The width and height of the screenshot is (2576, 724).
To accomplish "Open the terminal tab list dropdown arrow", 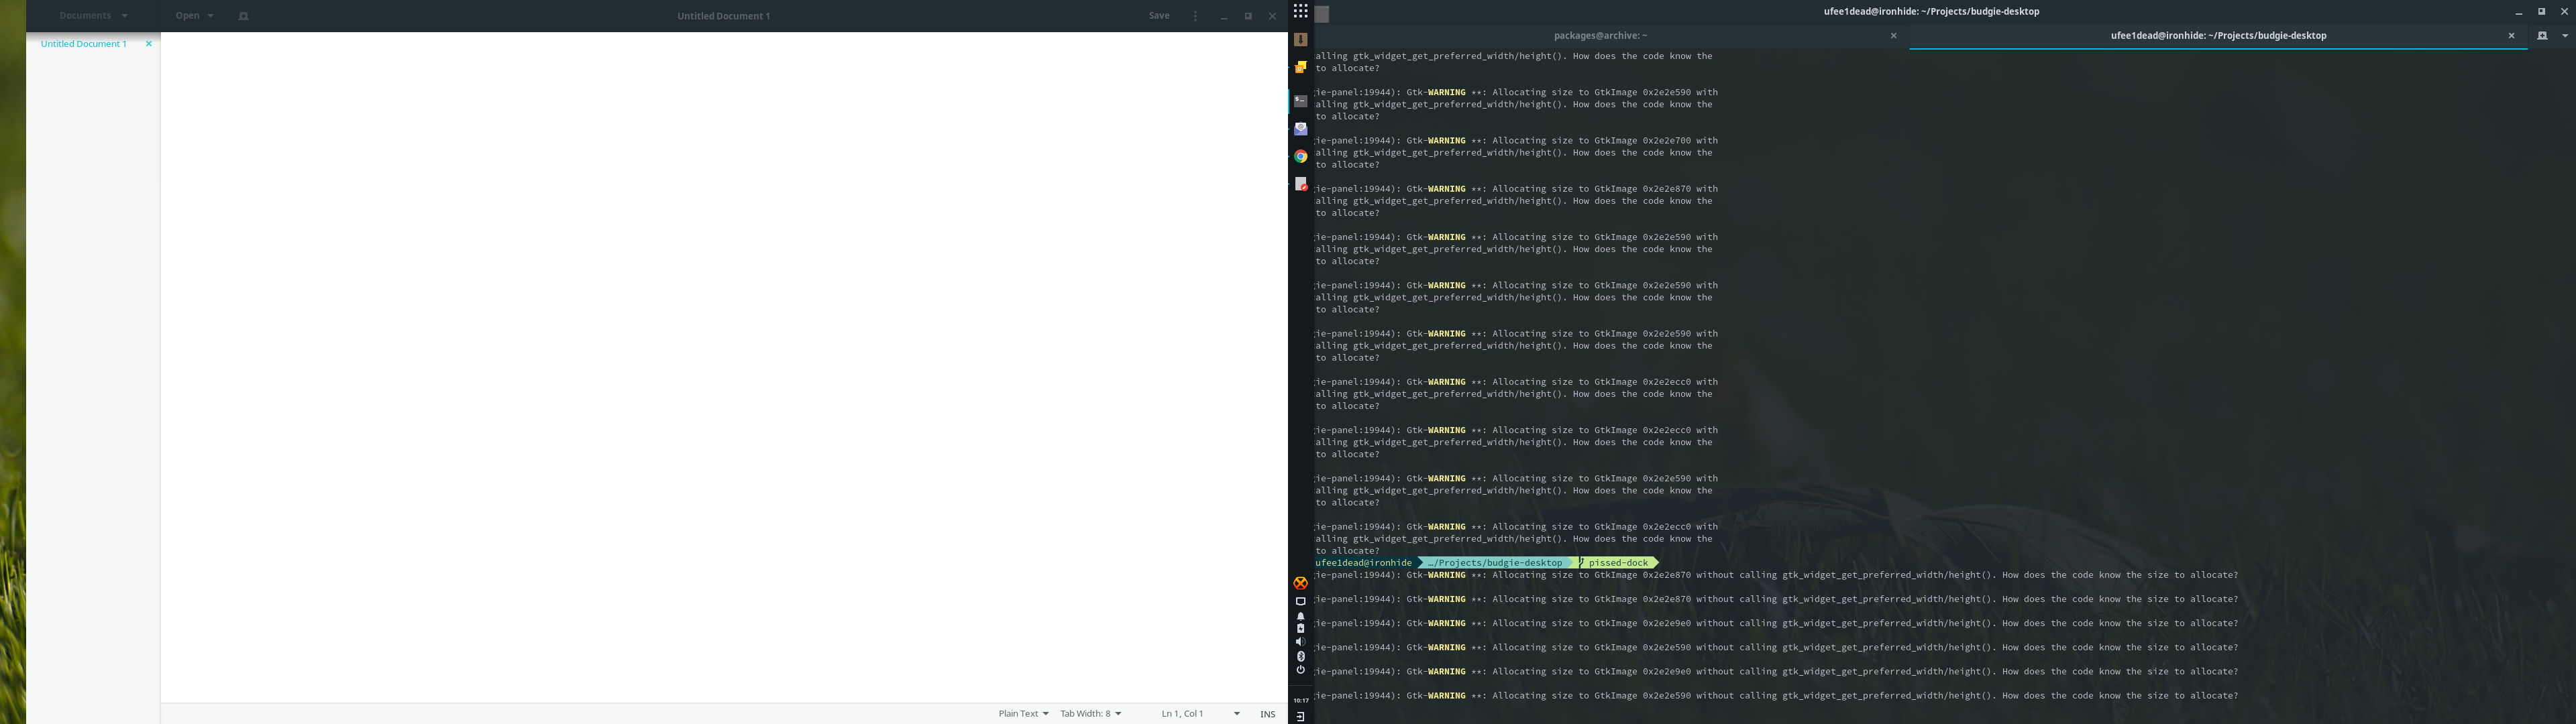I will 2565,36.
